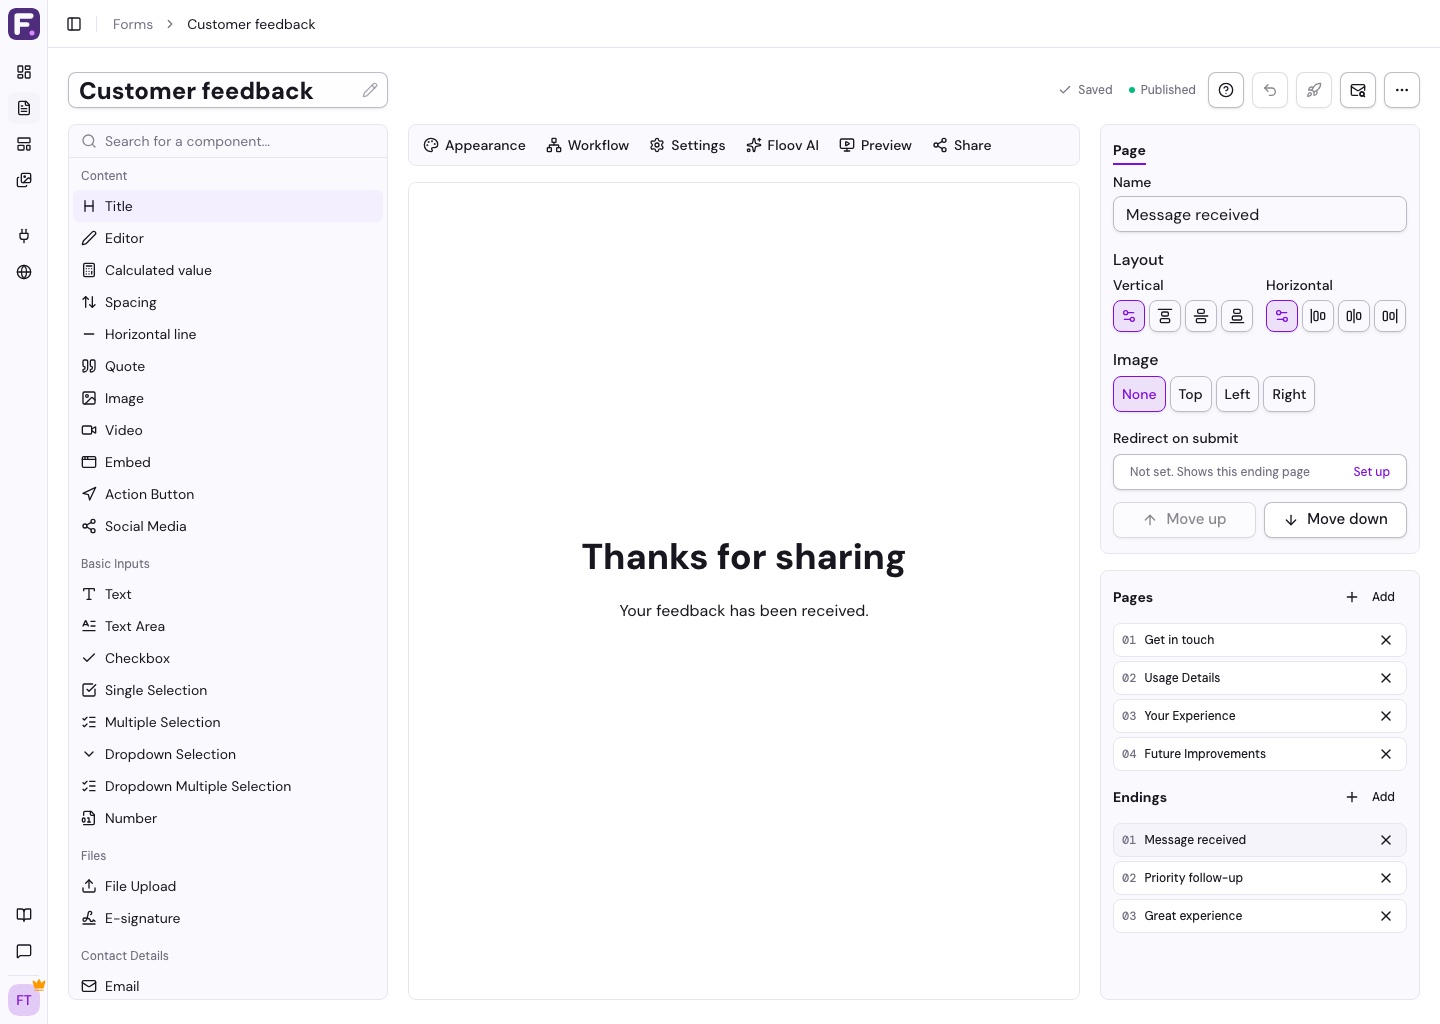Image resolution: width=1440 pixels, height=1024 pixels.
Task: Select the third Vertical alignment option
Action: 1201,316
